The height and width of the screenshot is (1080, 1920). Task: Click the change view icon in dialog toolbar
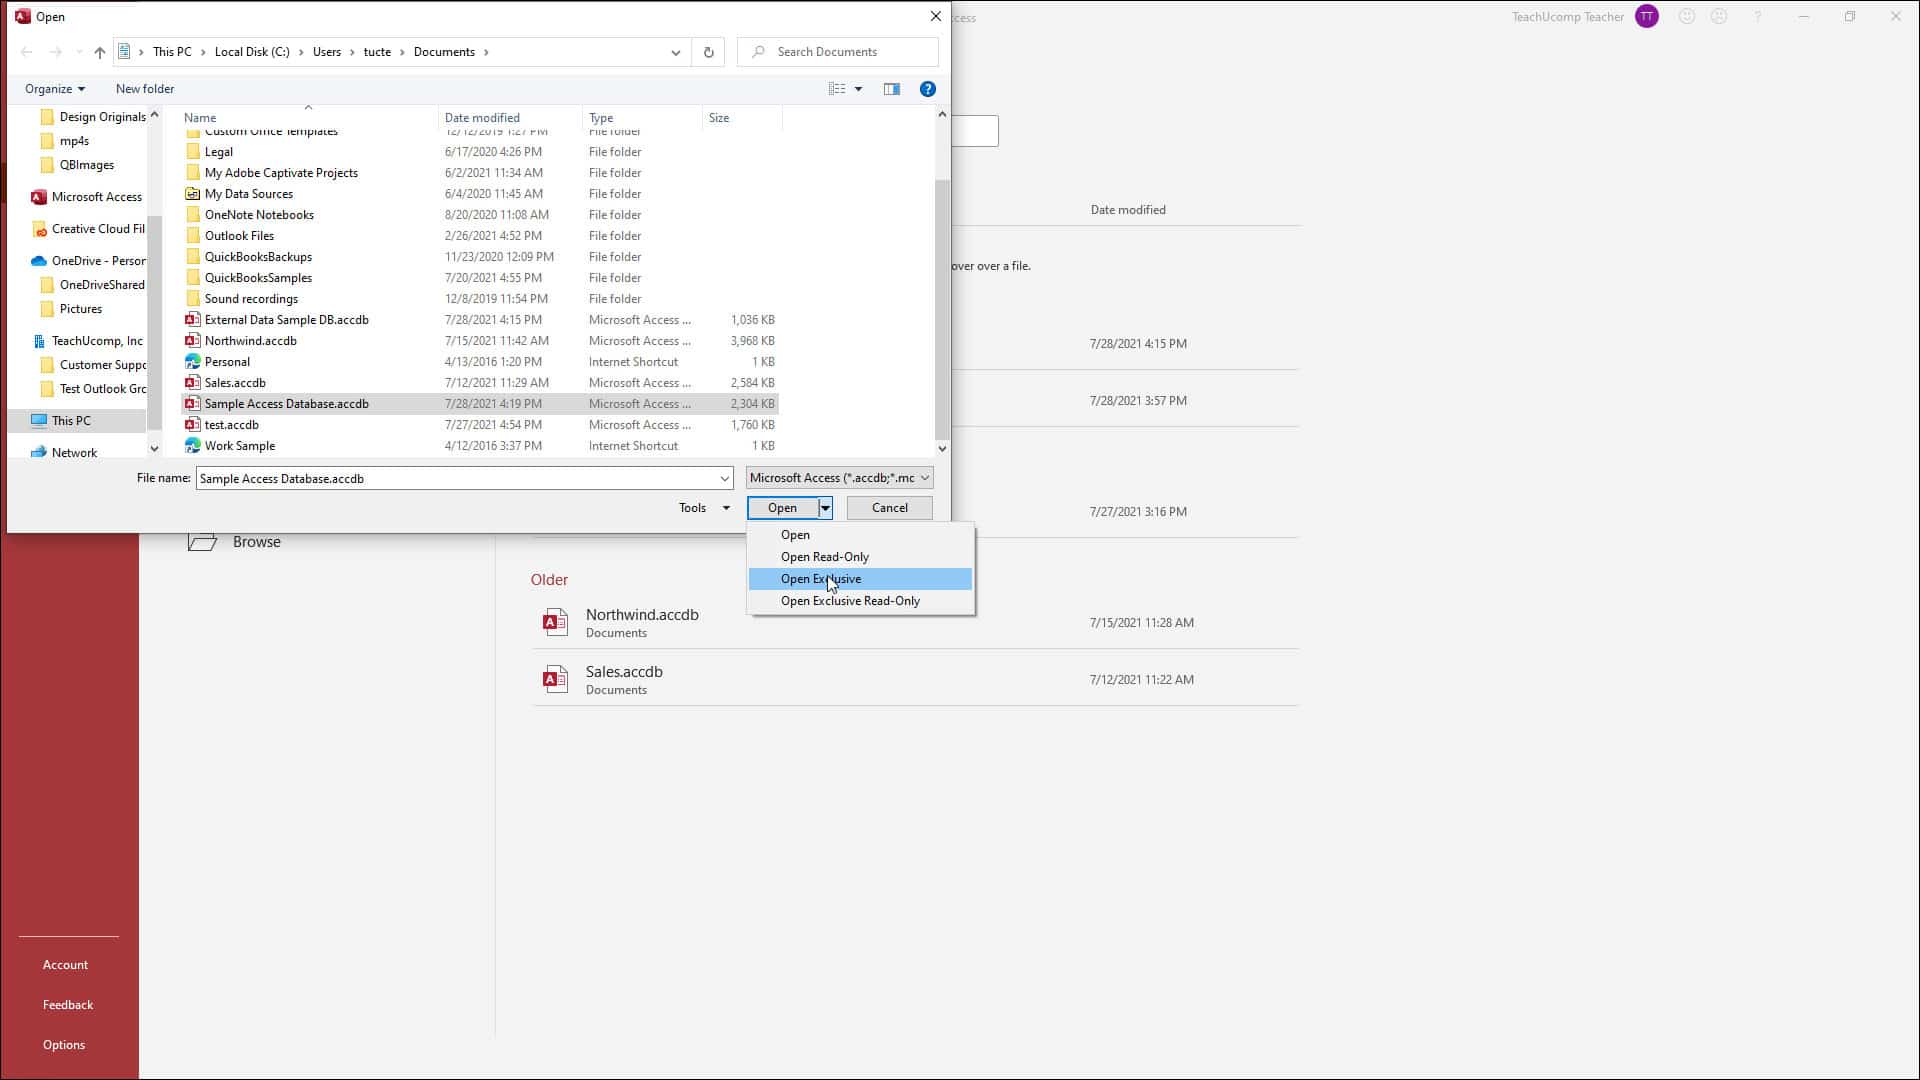click(837, 89)
